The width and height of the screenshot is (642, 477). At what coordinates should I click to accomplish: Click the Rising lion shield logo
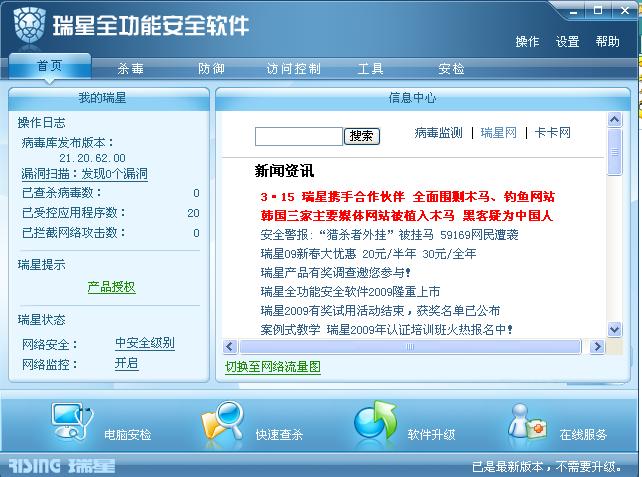point(30,25)
